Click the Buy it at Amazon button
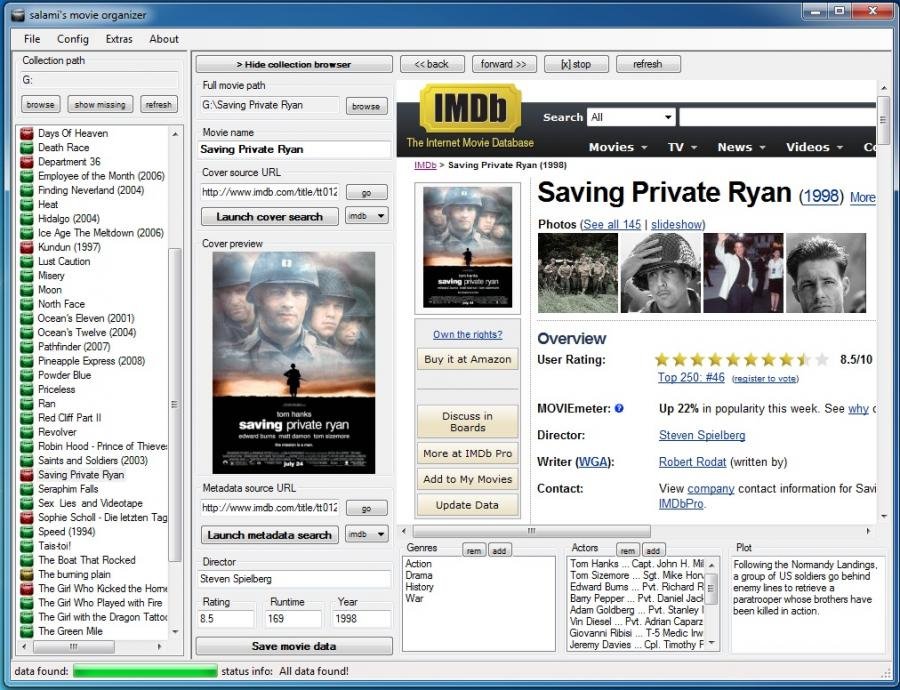The height and width of the screenshot is (690, 900). (467, 359)
